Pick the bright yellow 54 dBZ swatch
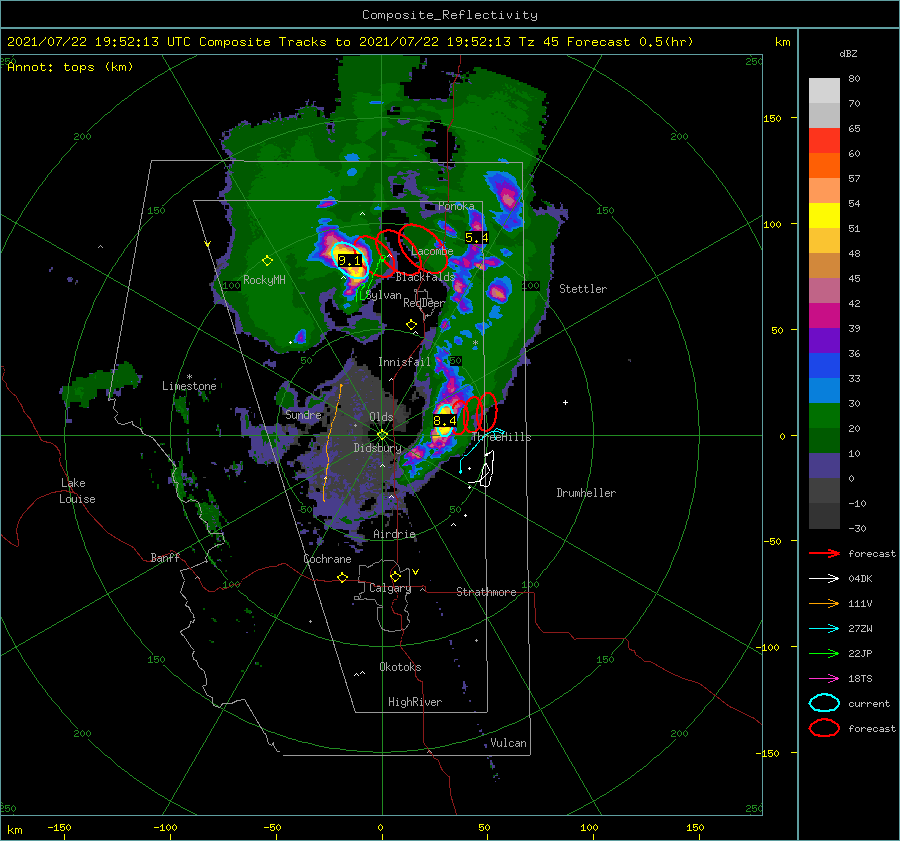Image resolution: width=900 pixels, height=841 pixels. [x=824, y=215]
